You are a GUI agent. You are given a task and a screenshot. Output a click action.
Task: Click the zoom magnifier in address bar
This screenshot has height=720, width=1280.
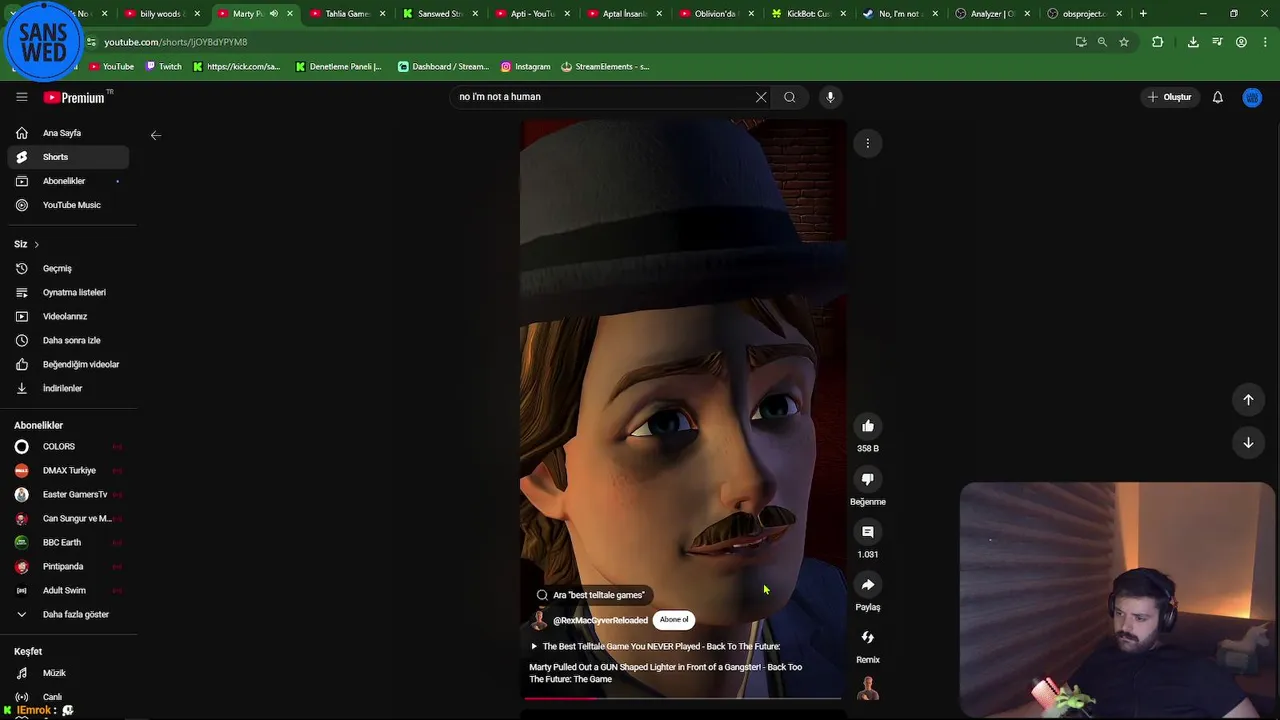point(1102,42)
